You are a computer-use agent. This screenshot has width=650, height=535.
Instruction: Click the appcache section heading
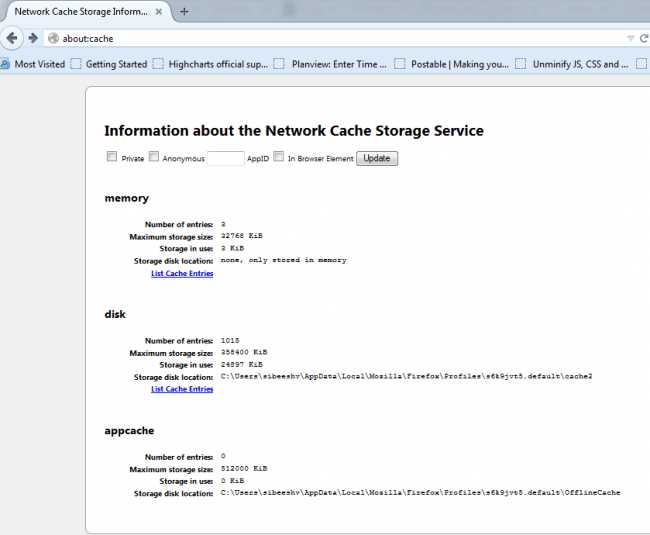coord(129,431)
